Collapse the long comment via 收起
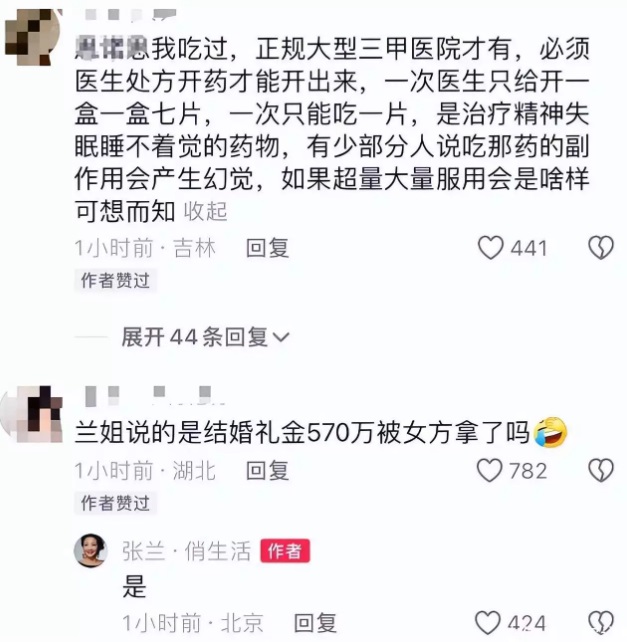This screenshot has height=642, width=627. [206, 212]
